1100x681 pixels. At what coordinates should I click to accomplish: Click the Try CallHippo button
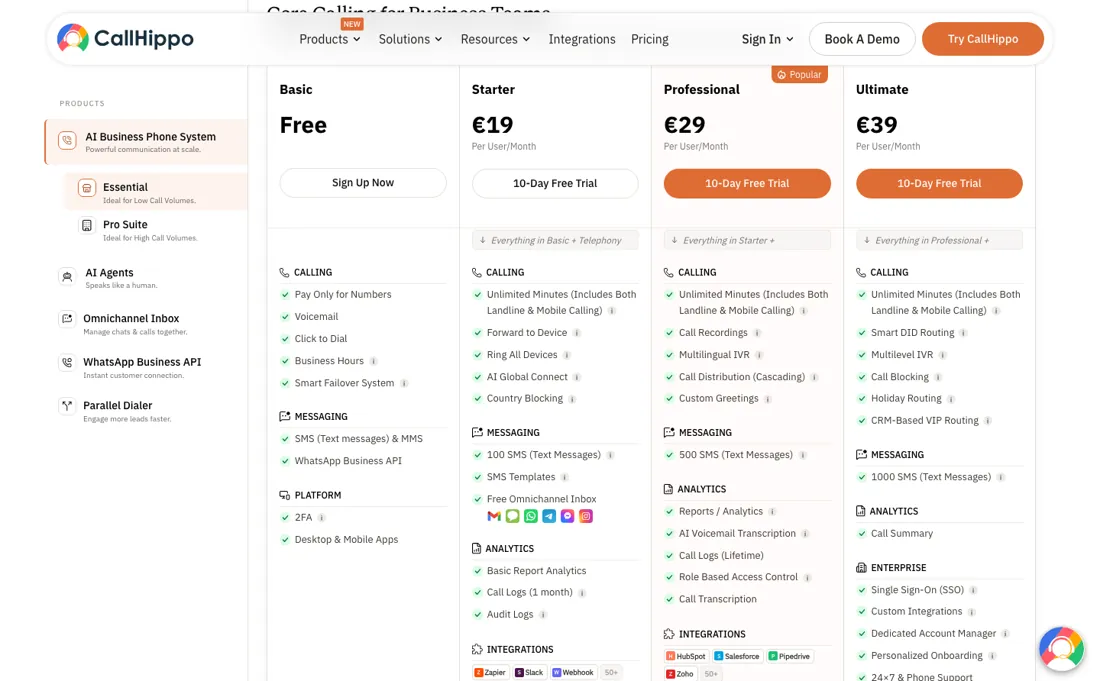coord(982,39)
